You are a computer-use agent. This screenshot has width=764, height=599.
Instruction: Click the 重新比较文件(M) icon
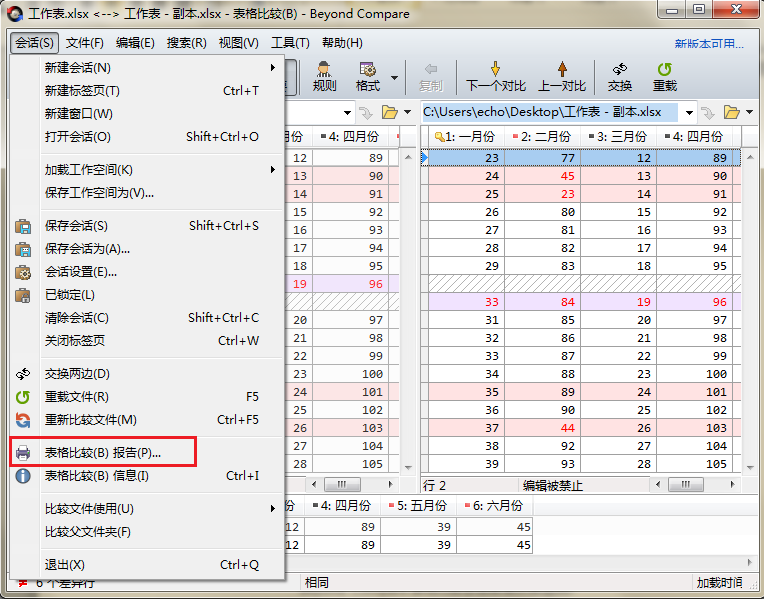[x=23, y=420]
